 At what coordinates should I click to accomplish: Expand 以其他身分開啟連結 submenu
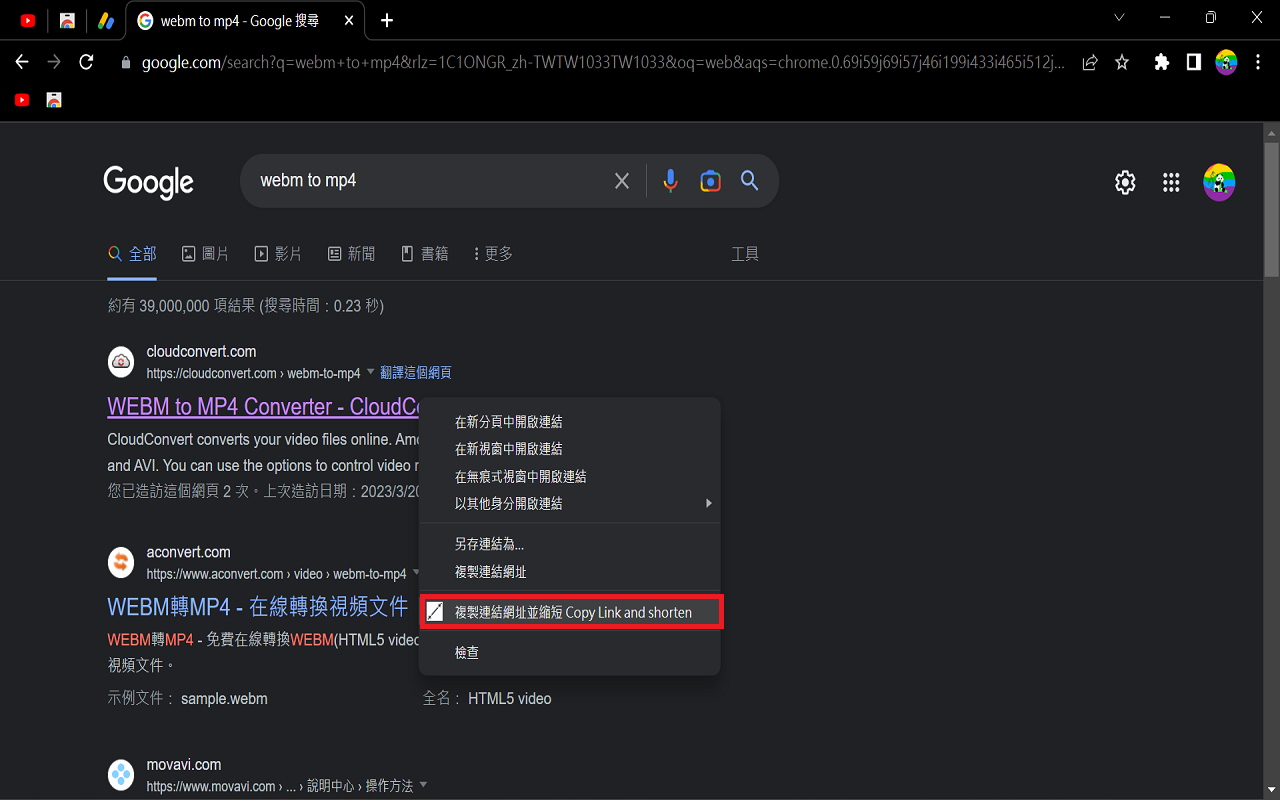[x=569, y=504]
